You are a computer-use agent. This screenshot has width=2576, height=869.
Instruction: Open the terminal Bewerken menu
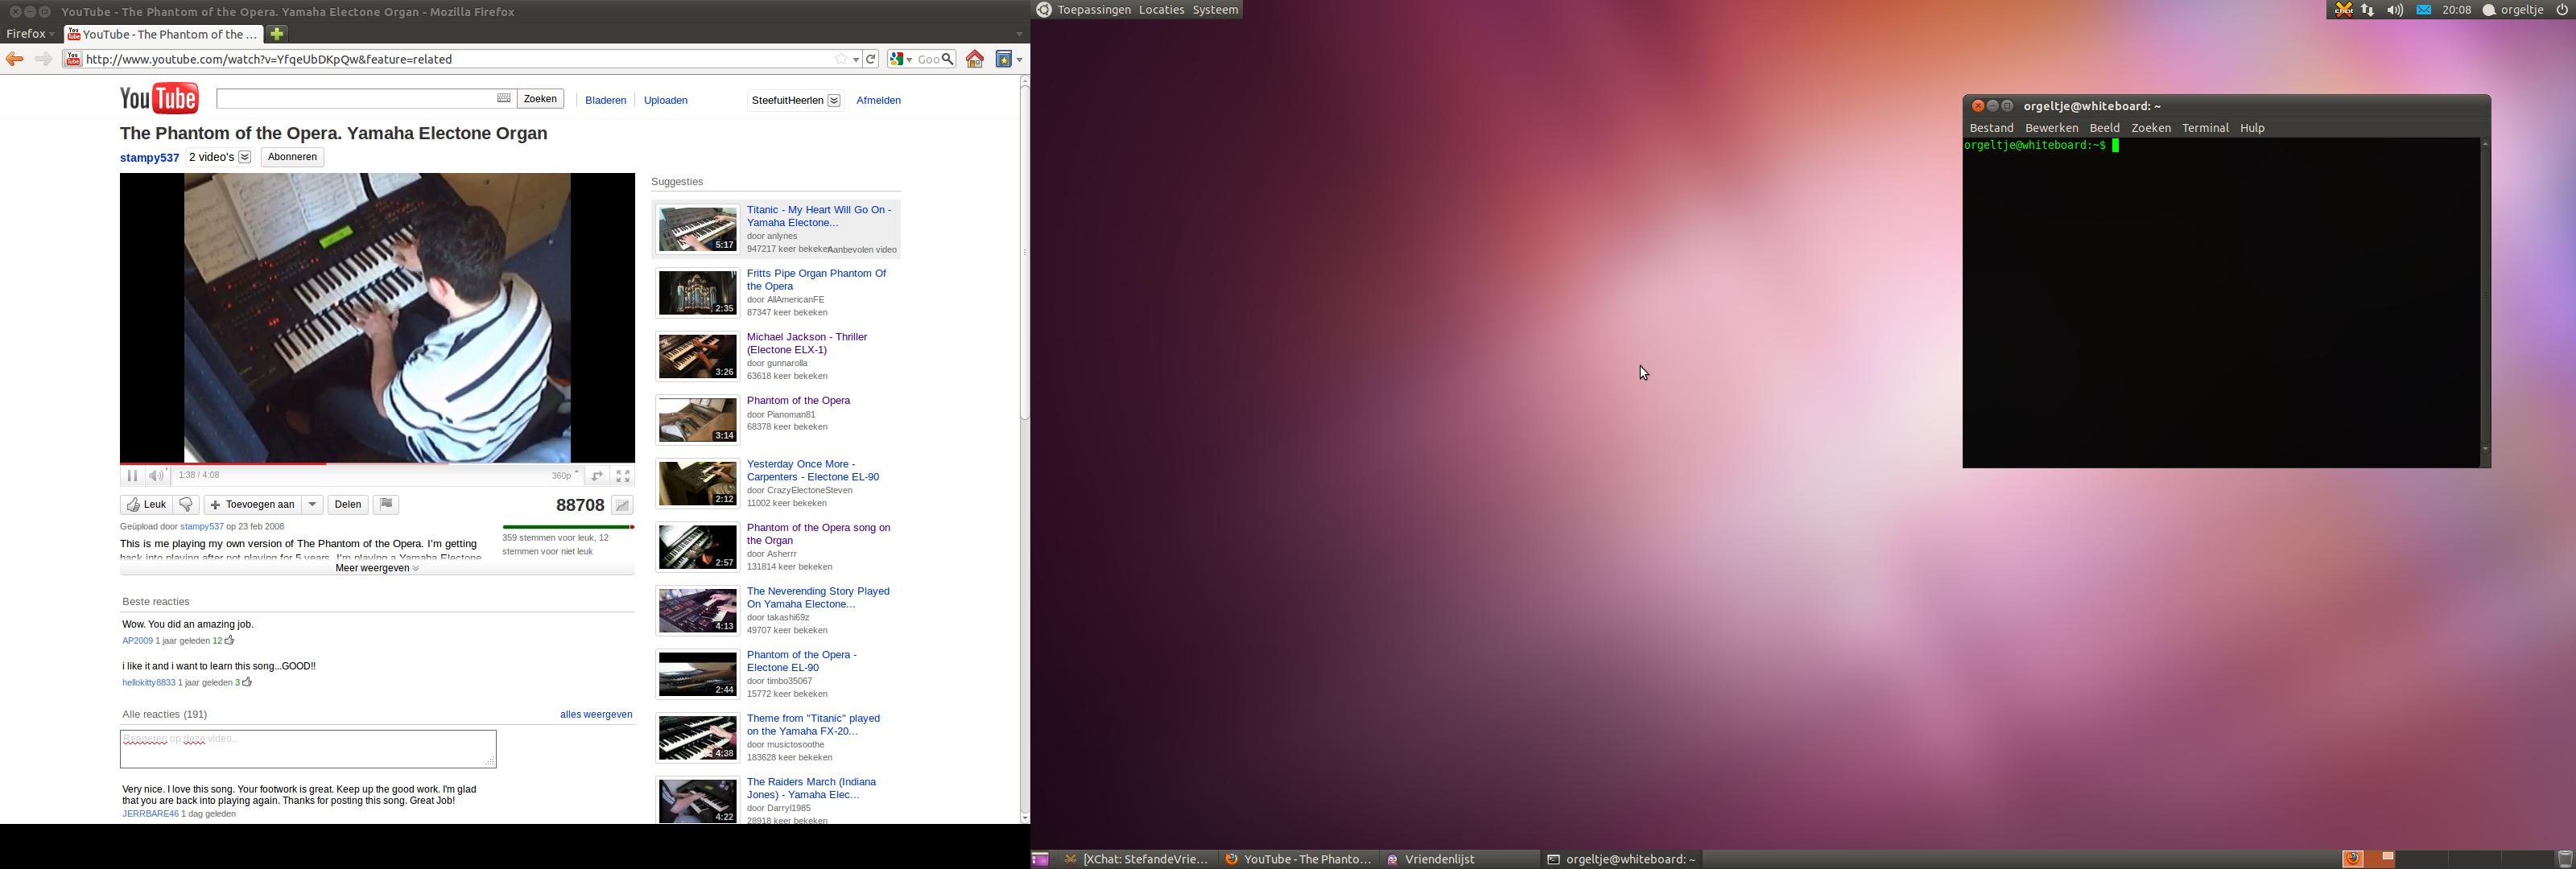(x=2051, y=128)
